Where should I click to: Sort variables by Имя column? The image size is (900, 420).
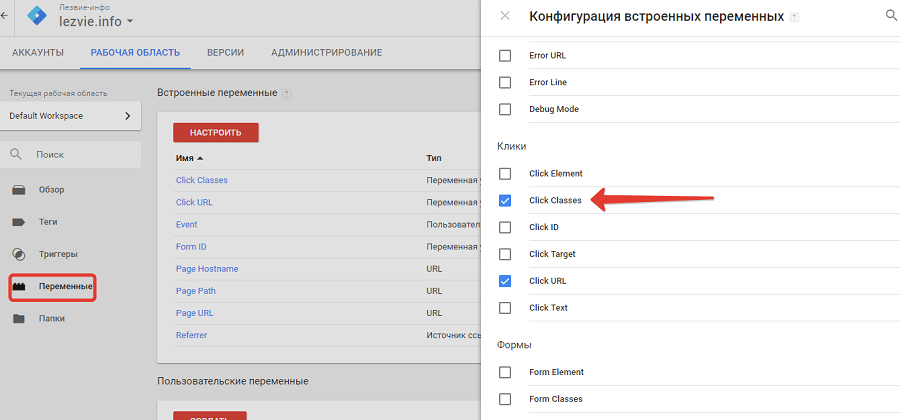188,158
